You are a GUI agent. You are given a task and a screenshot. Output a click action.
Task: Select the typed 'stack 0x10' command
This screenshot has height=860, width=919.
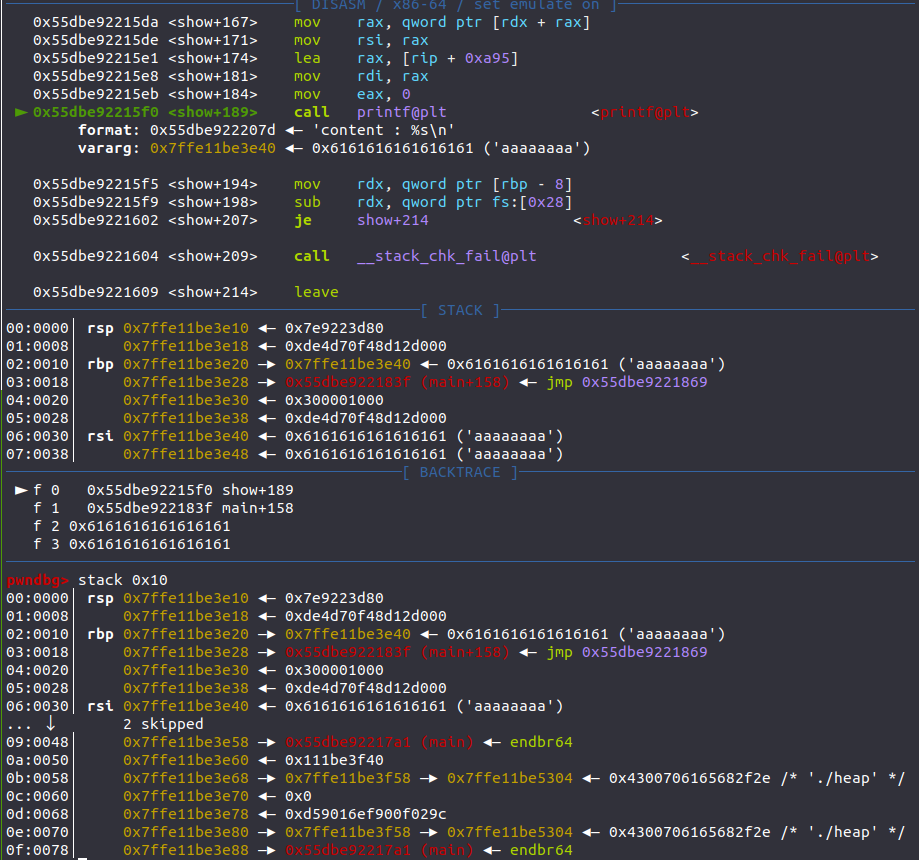coord(122,580)
